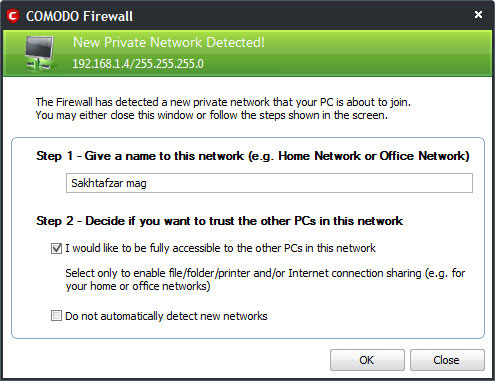
Task: Click the Step 2 heading text
Action: [x=220, y=221]
